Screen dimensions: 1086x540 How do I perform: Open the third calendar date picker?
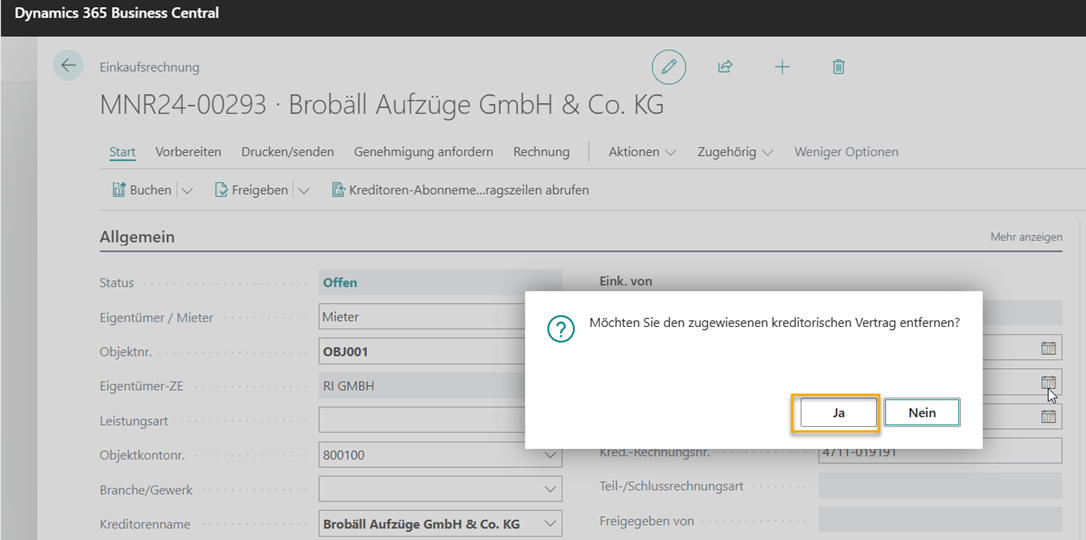pos(1049,416)
